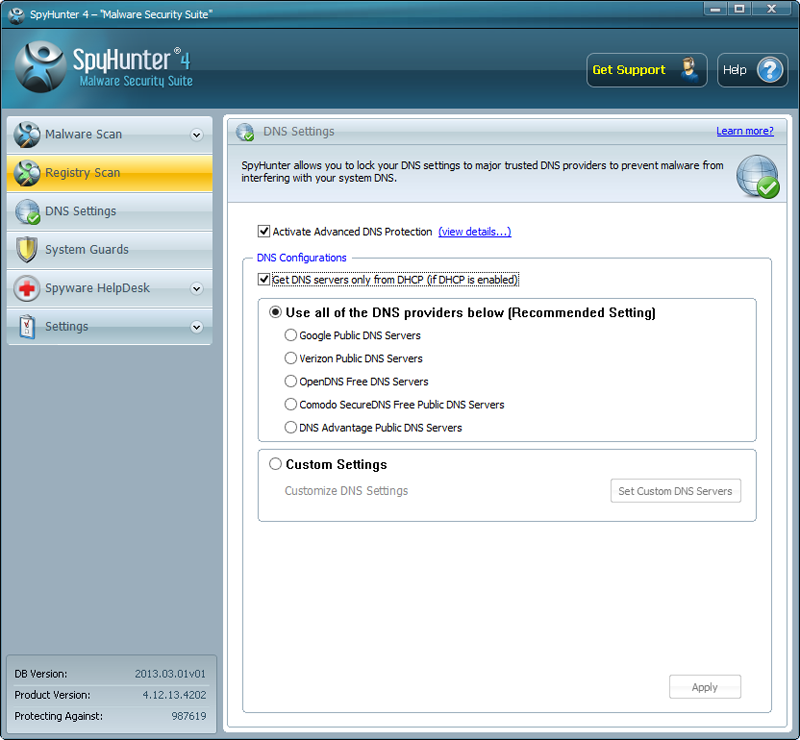
Task: Open the System Guards menu item
Action: coord(87,250)
